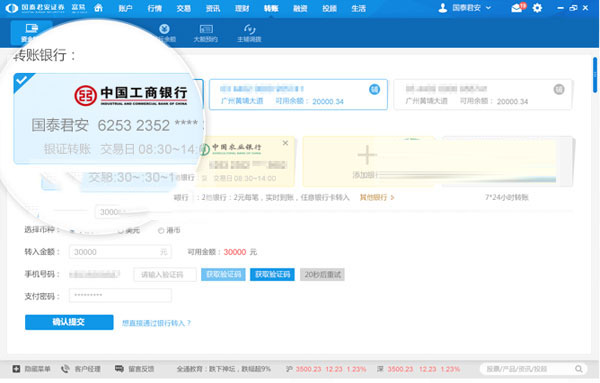Viewport: 600px width, 383px height.
Task: Remove the 中国农业银行 card with the X
Action: [x=285, y=143]
